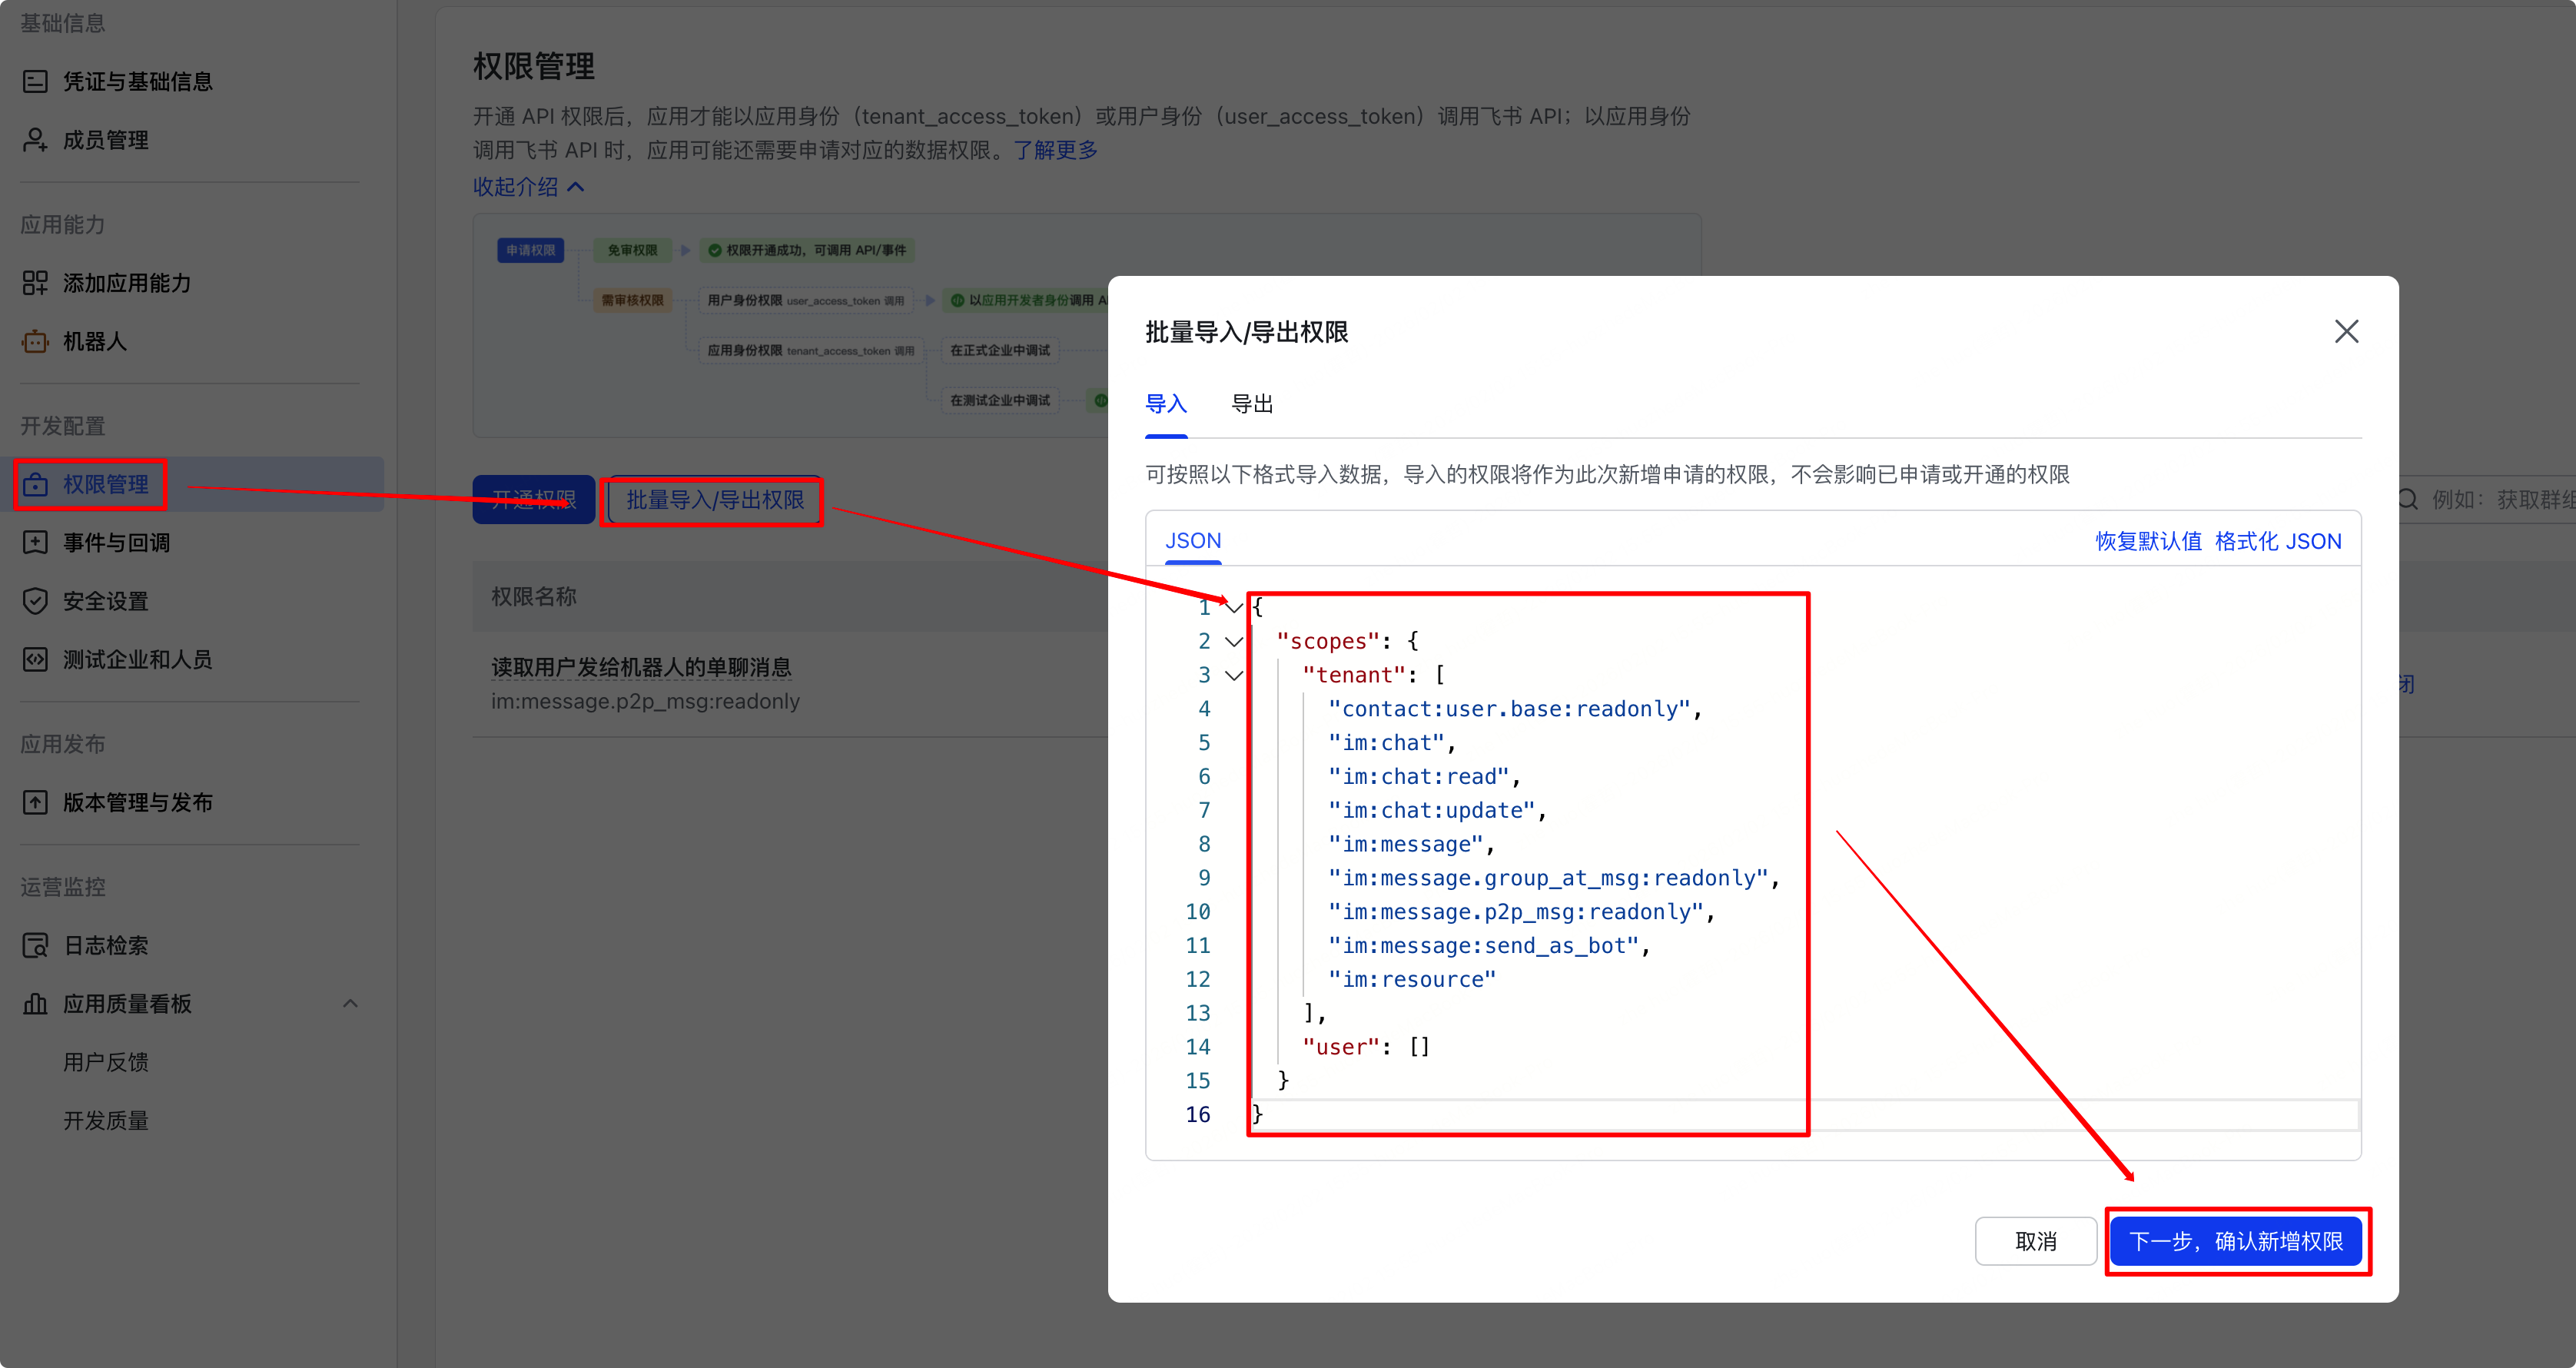Select the 权限管理 briefcase icon
2576x1368 pixels.
35,484
